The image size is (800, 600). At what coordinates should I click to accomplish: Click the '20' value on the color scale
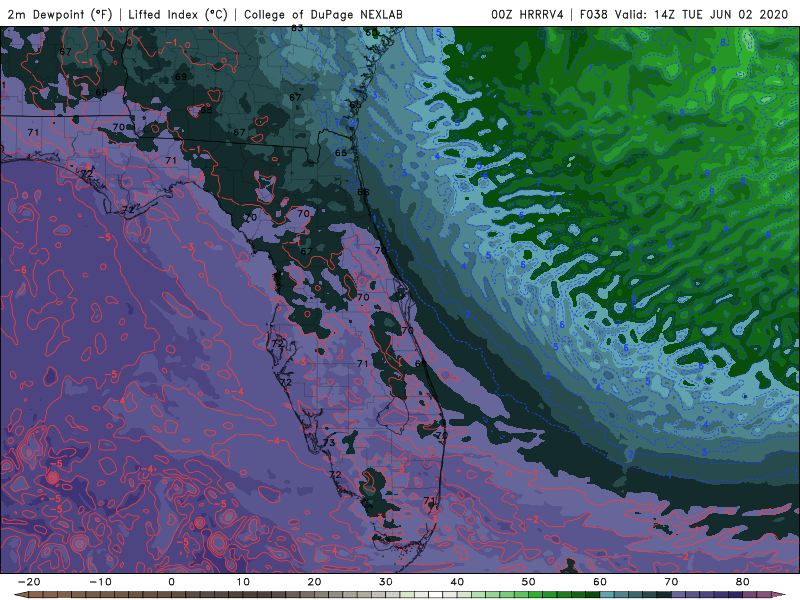[x=314, y=582]
